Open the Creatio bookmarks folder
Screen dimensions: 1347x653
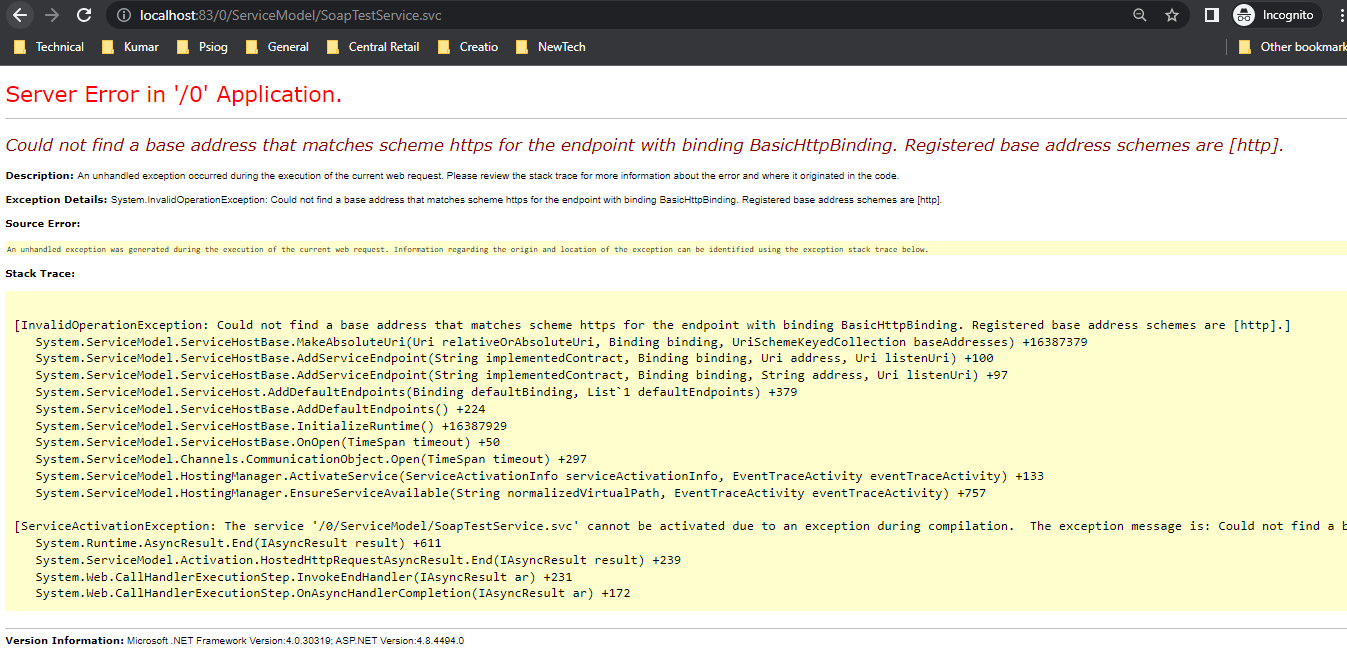tap(468, 47)
